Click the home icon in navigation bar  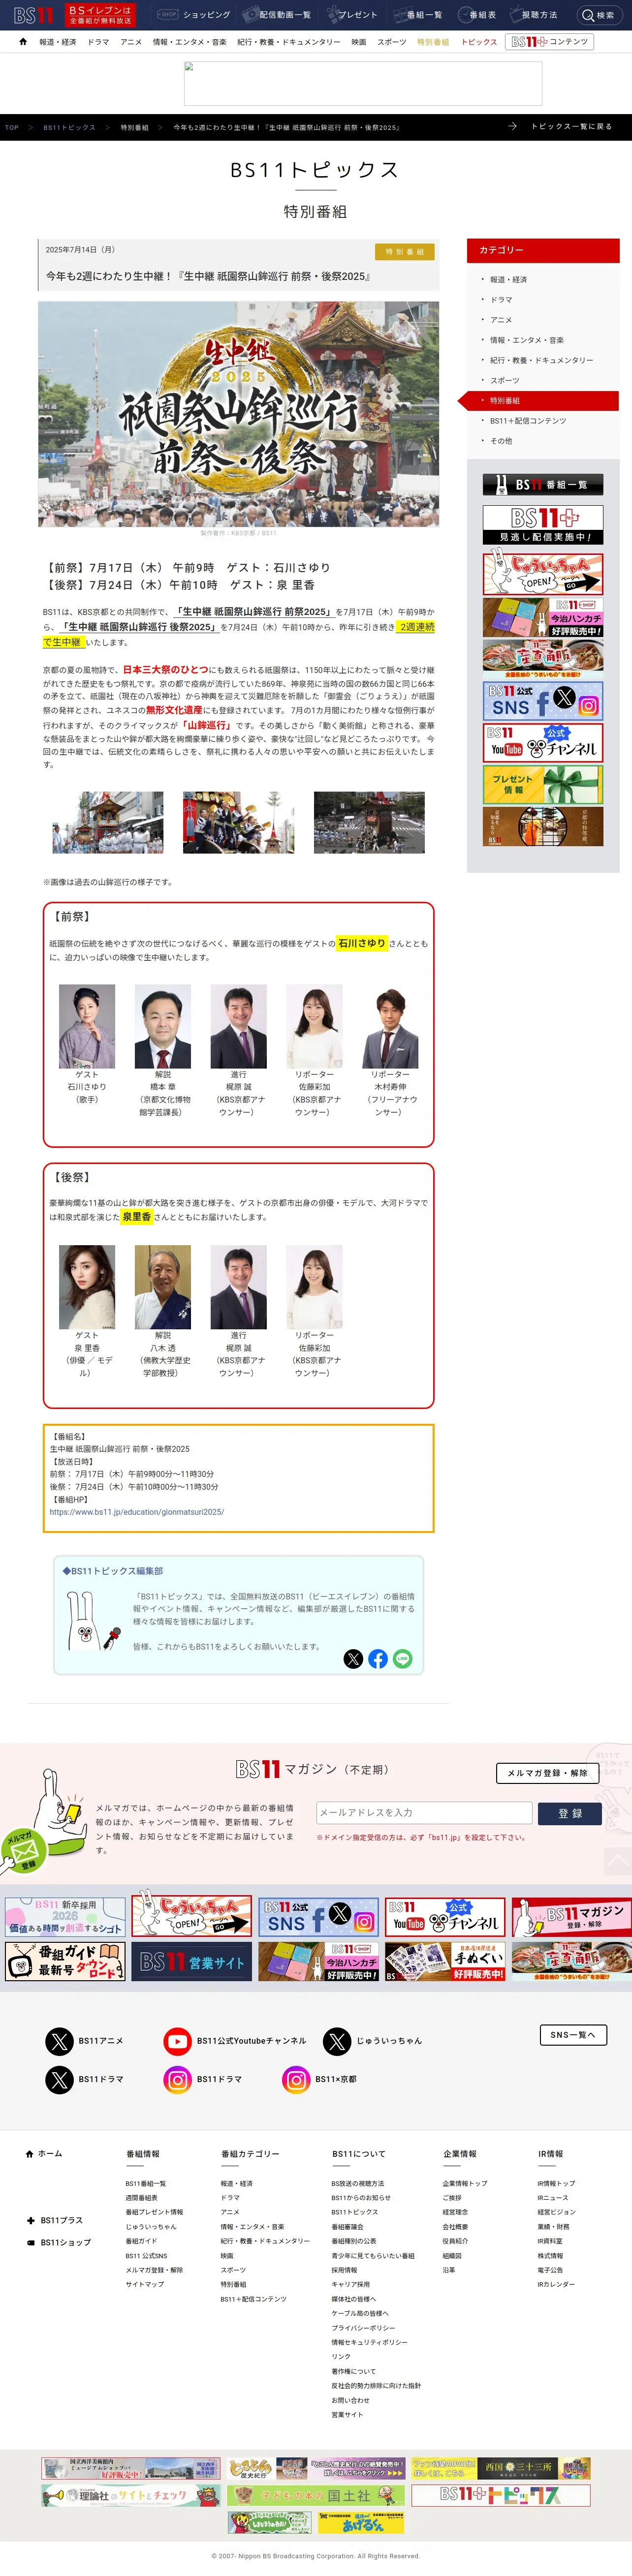tap(23, 42)
